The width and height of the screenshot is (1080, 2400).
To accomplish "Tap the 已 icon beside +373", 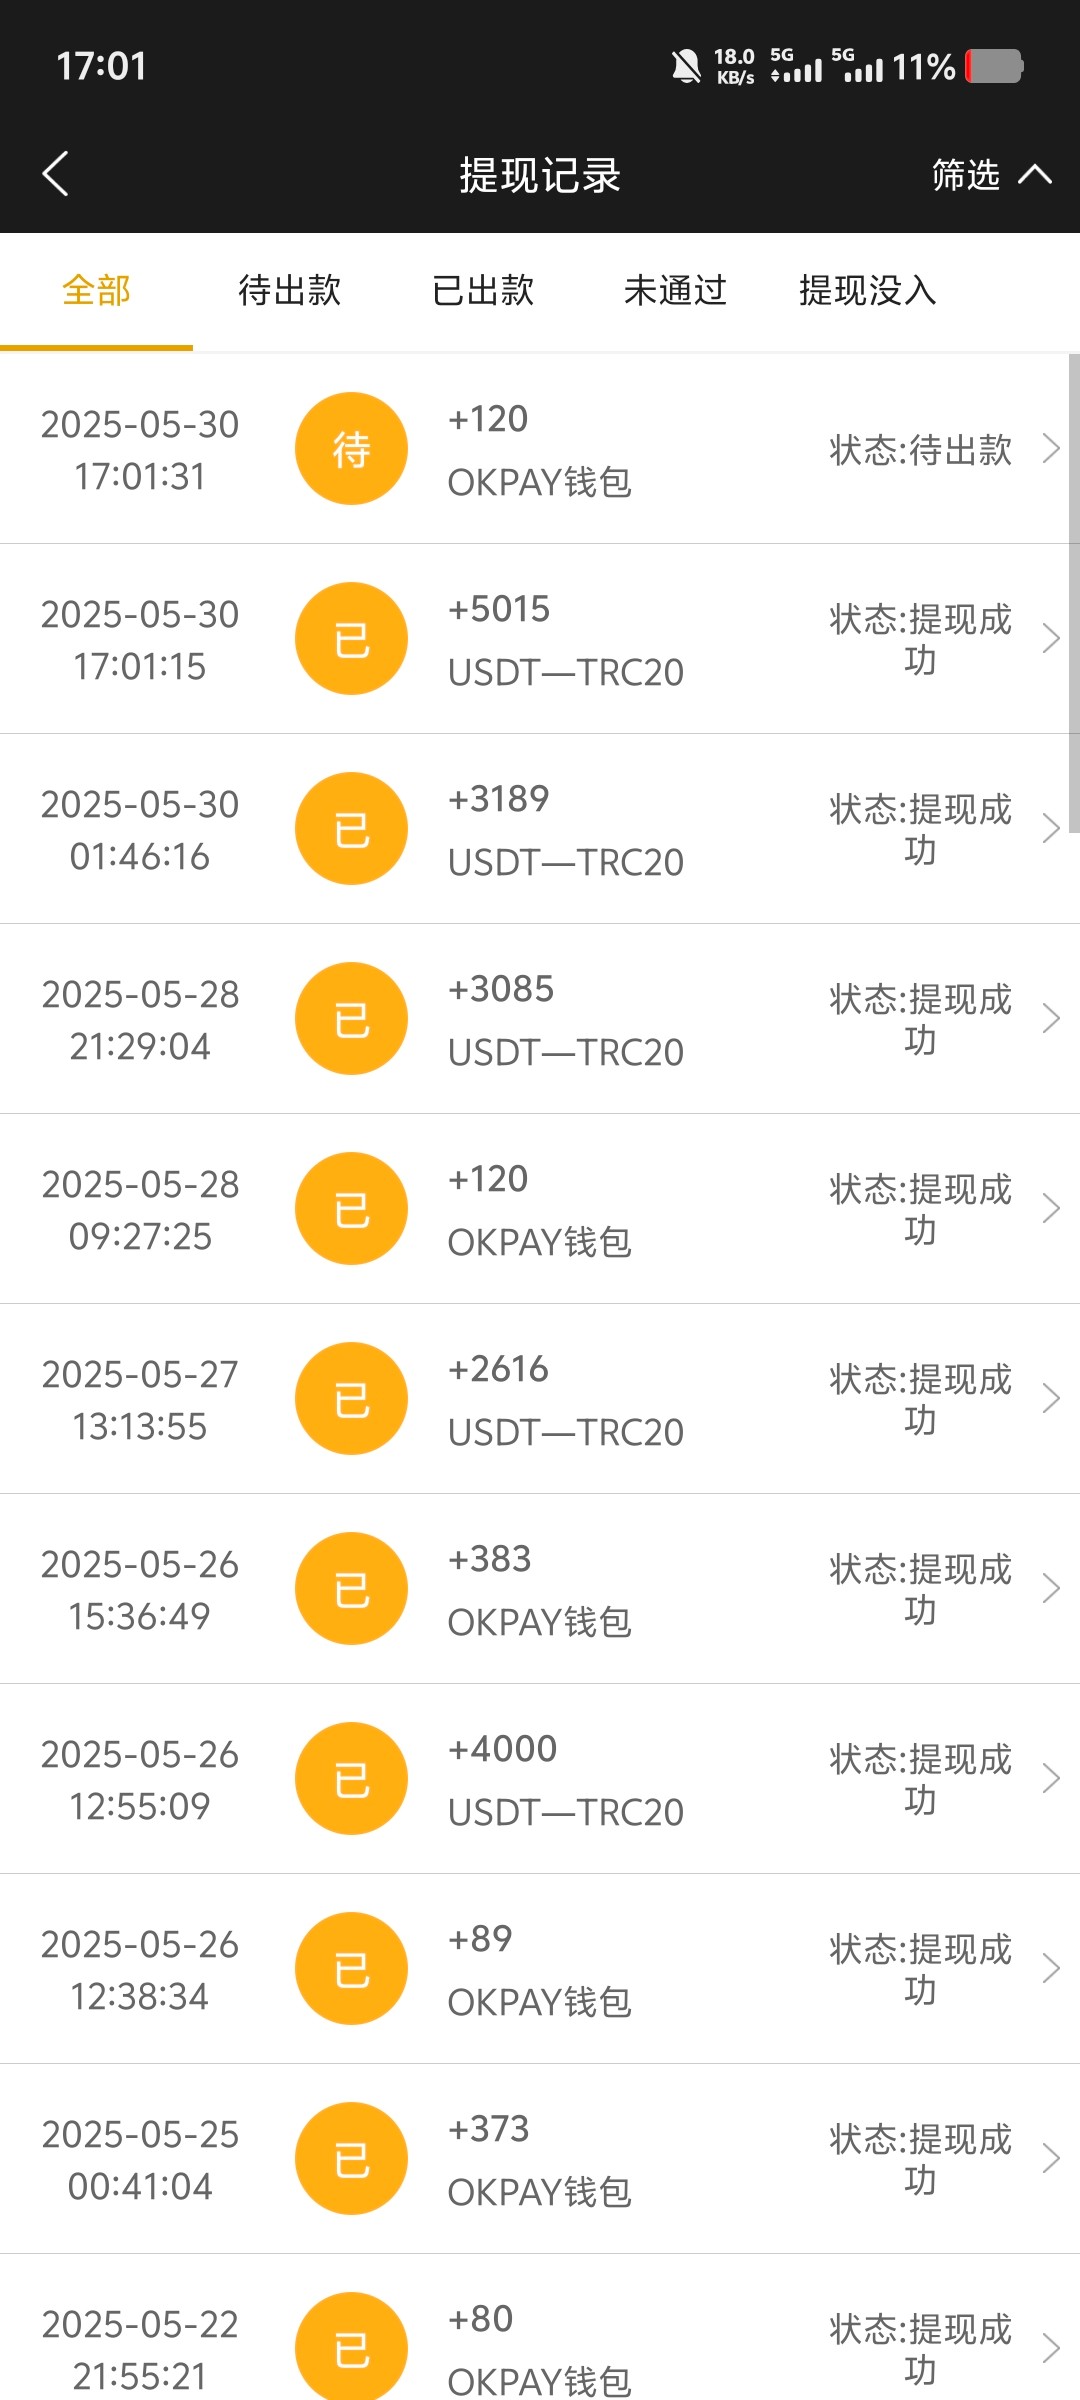I will 351,2159.
